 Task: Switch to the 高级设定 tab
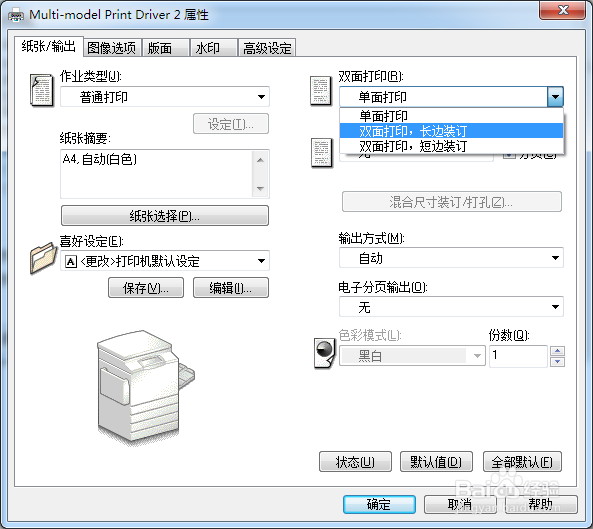[267, 48]
